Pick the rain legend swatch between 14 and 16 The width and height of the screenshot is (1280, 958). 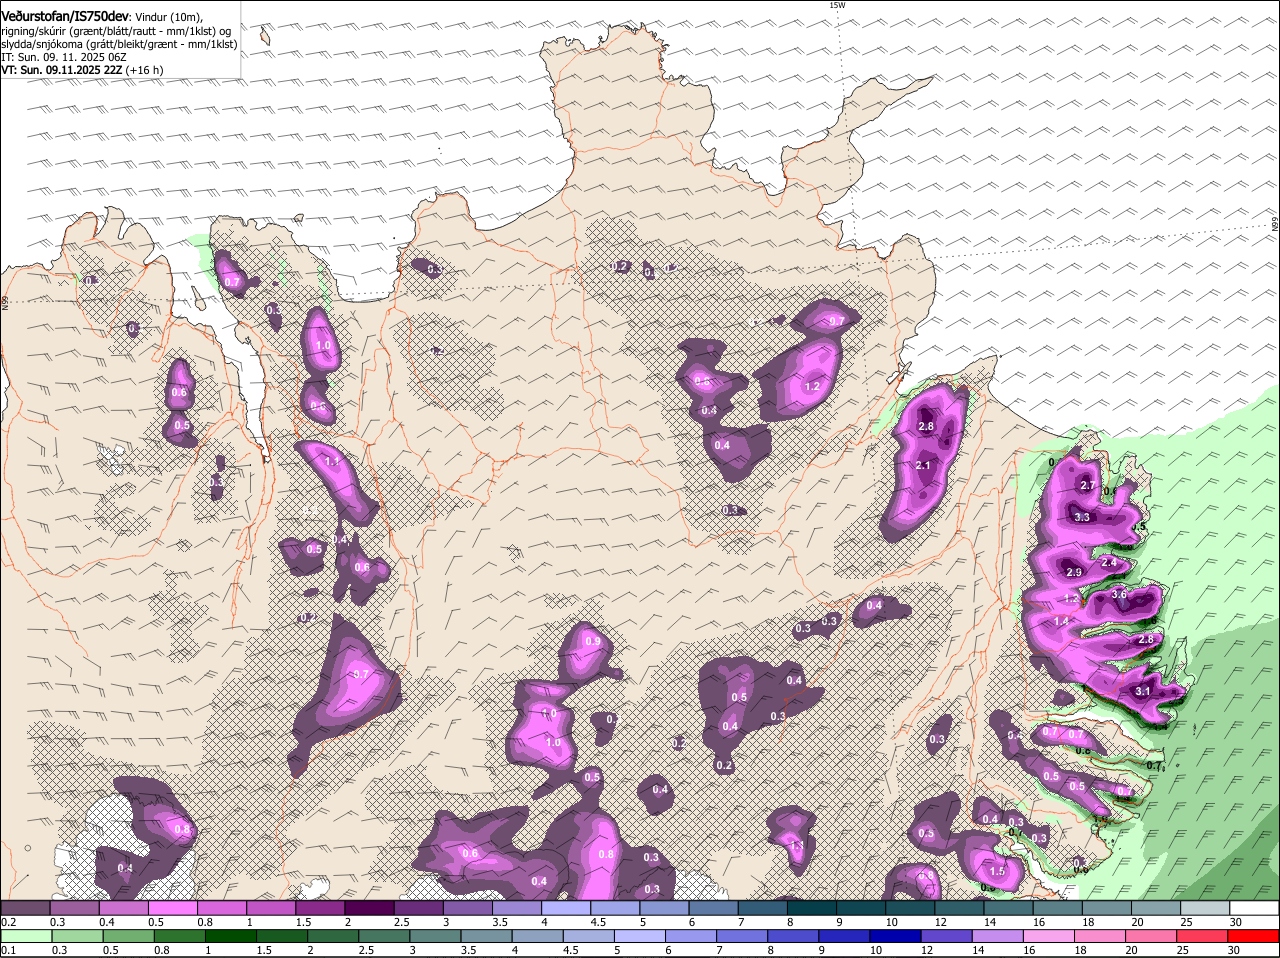(998, 935)
